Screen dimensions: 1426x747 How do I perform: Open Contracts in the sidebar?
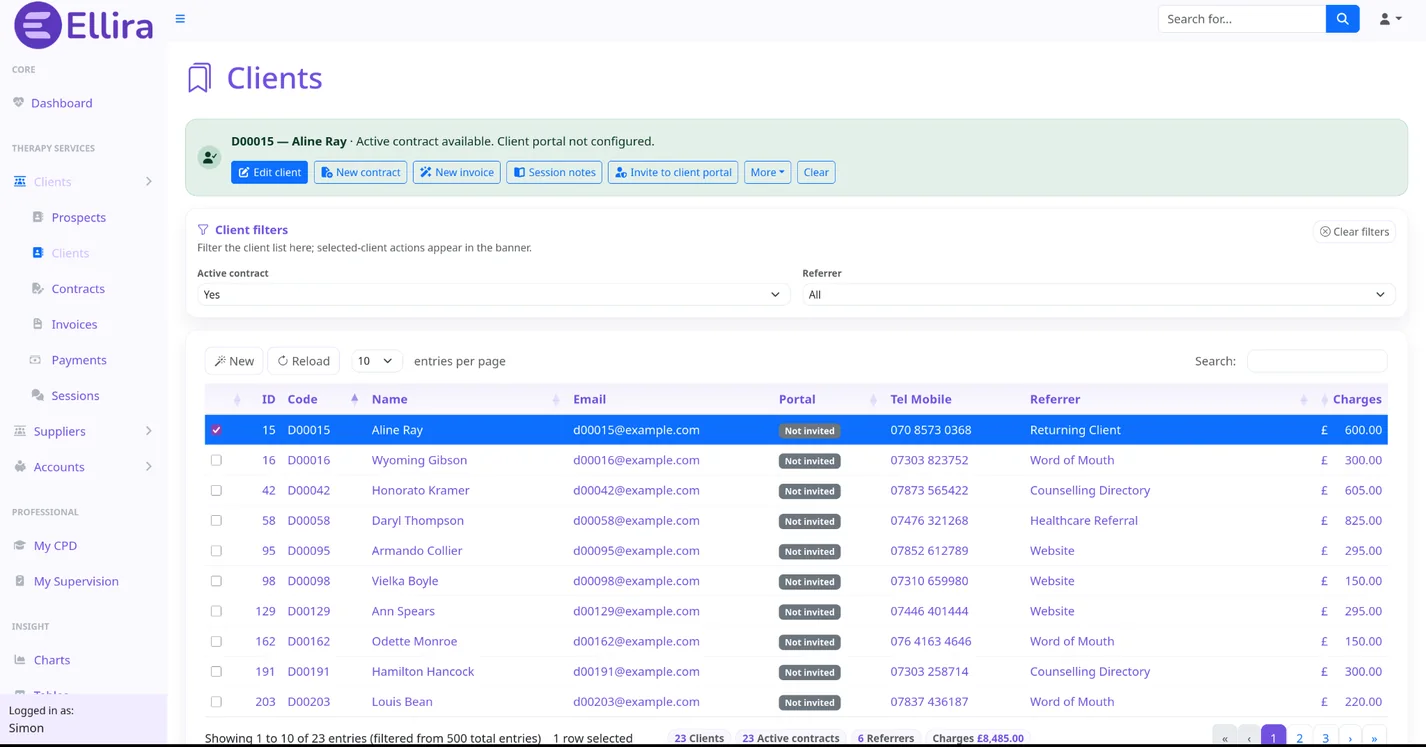point(78,289)
